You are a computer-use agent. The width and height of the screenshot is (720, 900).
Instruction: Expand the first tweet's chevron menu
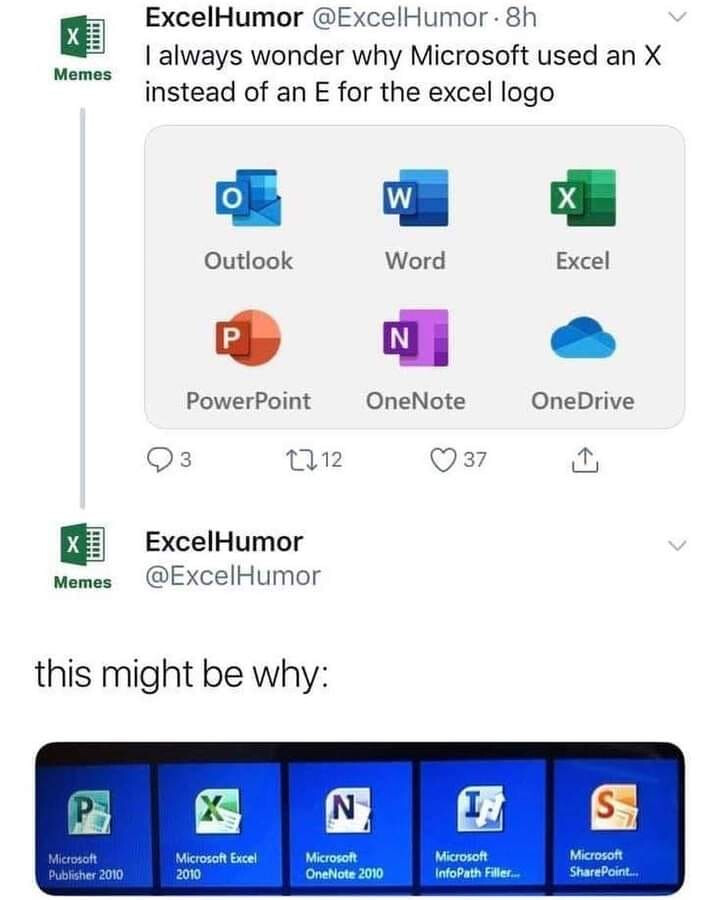point(678,17)
